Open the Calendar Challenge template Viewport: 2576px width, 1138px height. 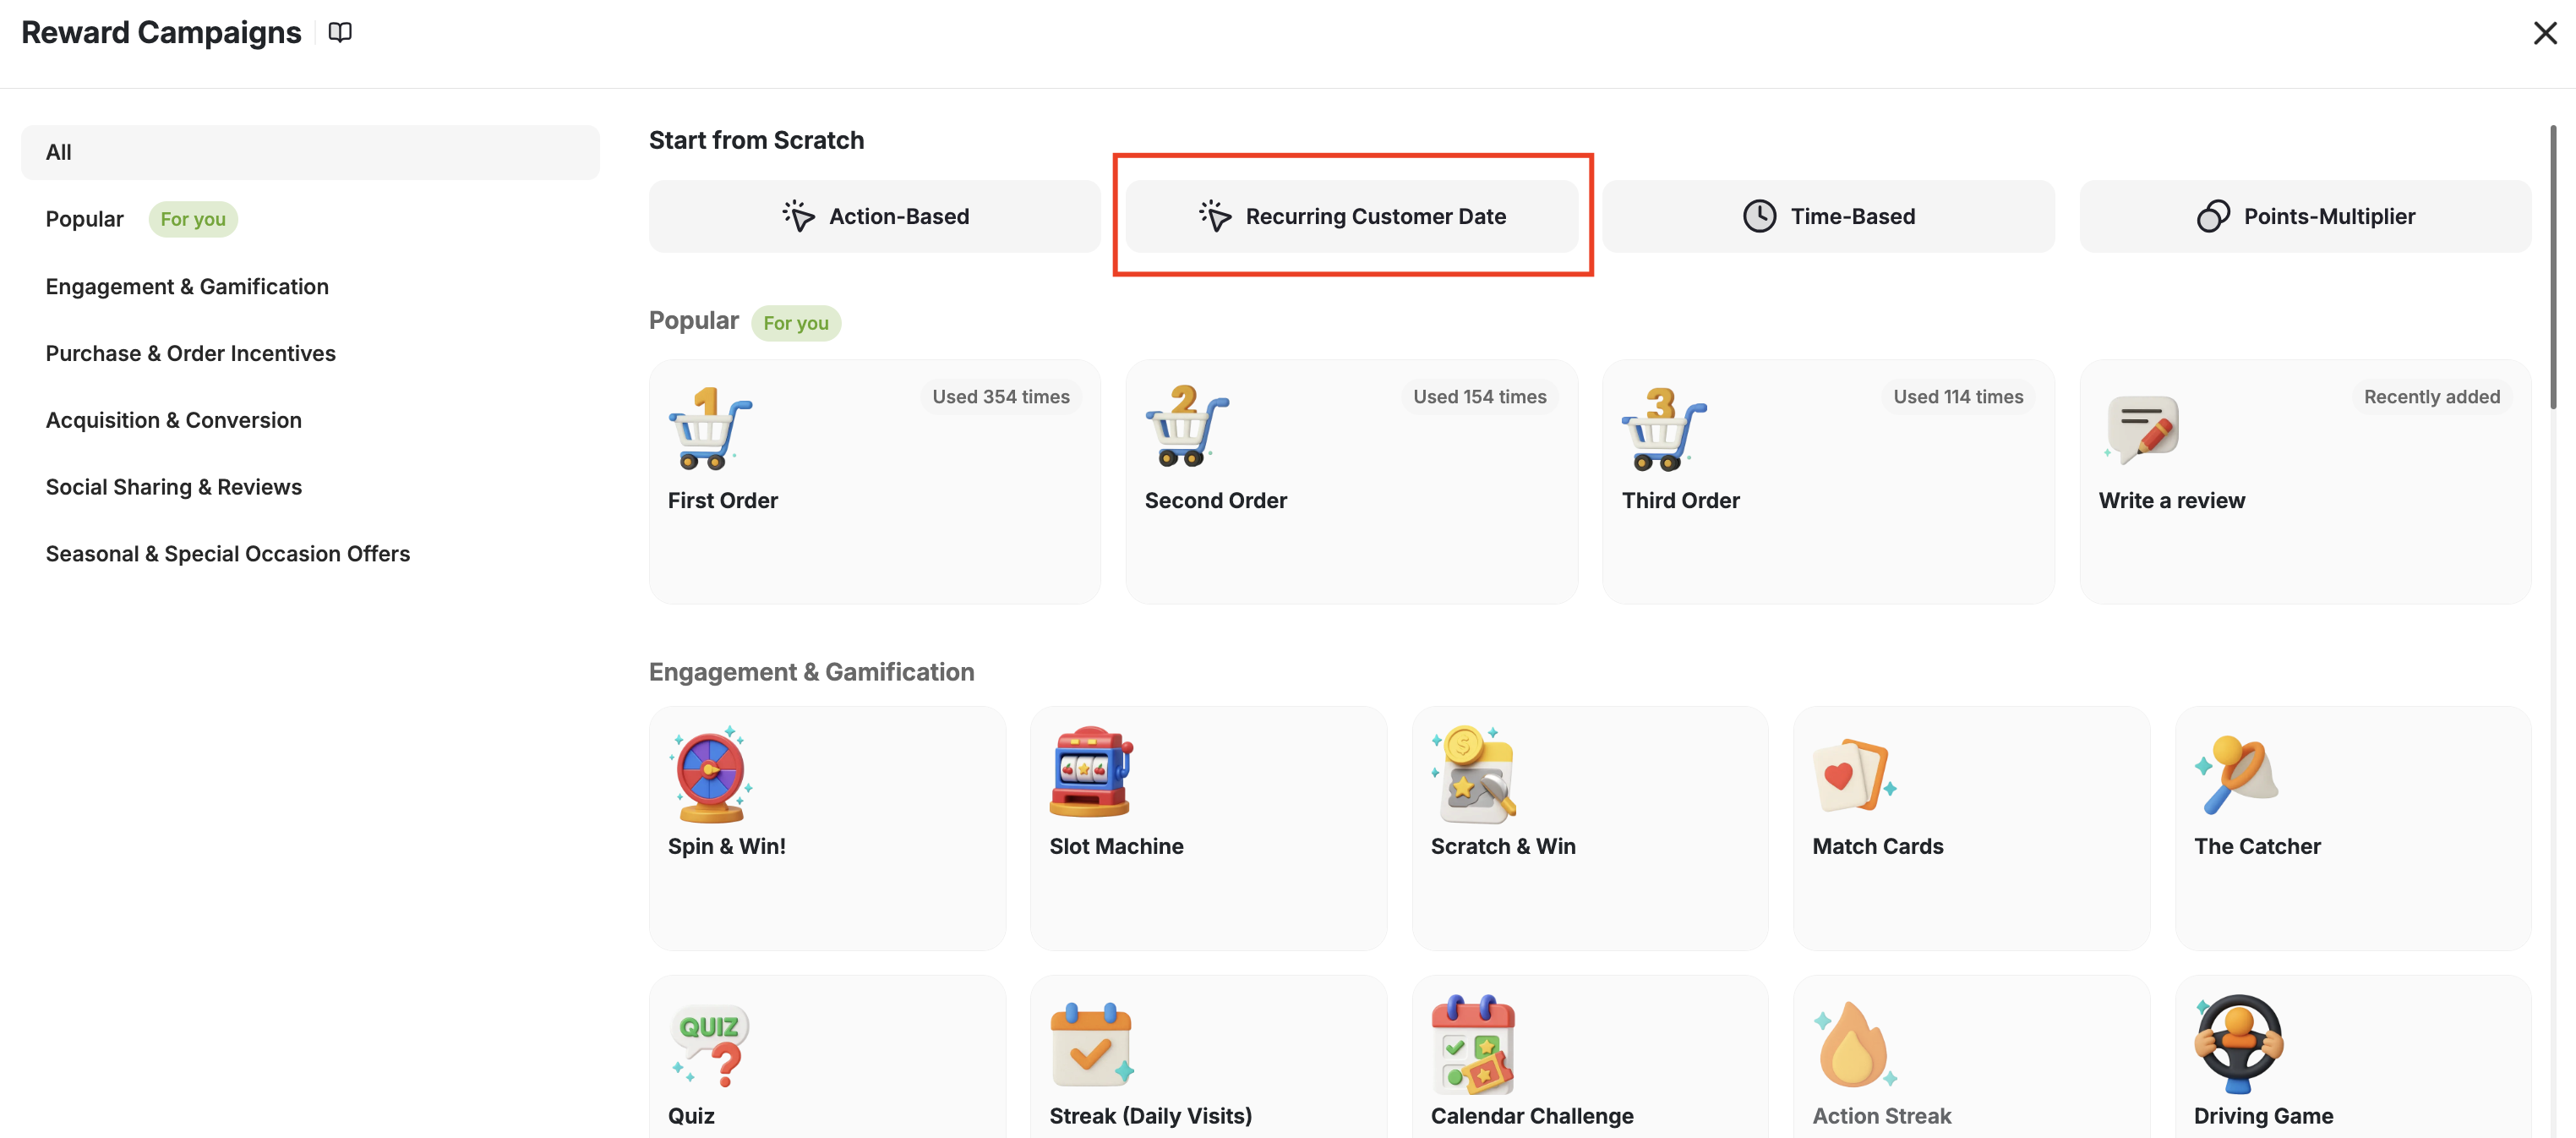point(1589,1060)
